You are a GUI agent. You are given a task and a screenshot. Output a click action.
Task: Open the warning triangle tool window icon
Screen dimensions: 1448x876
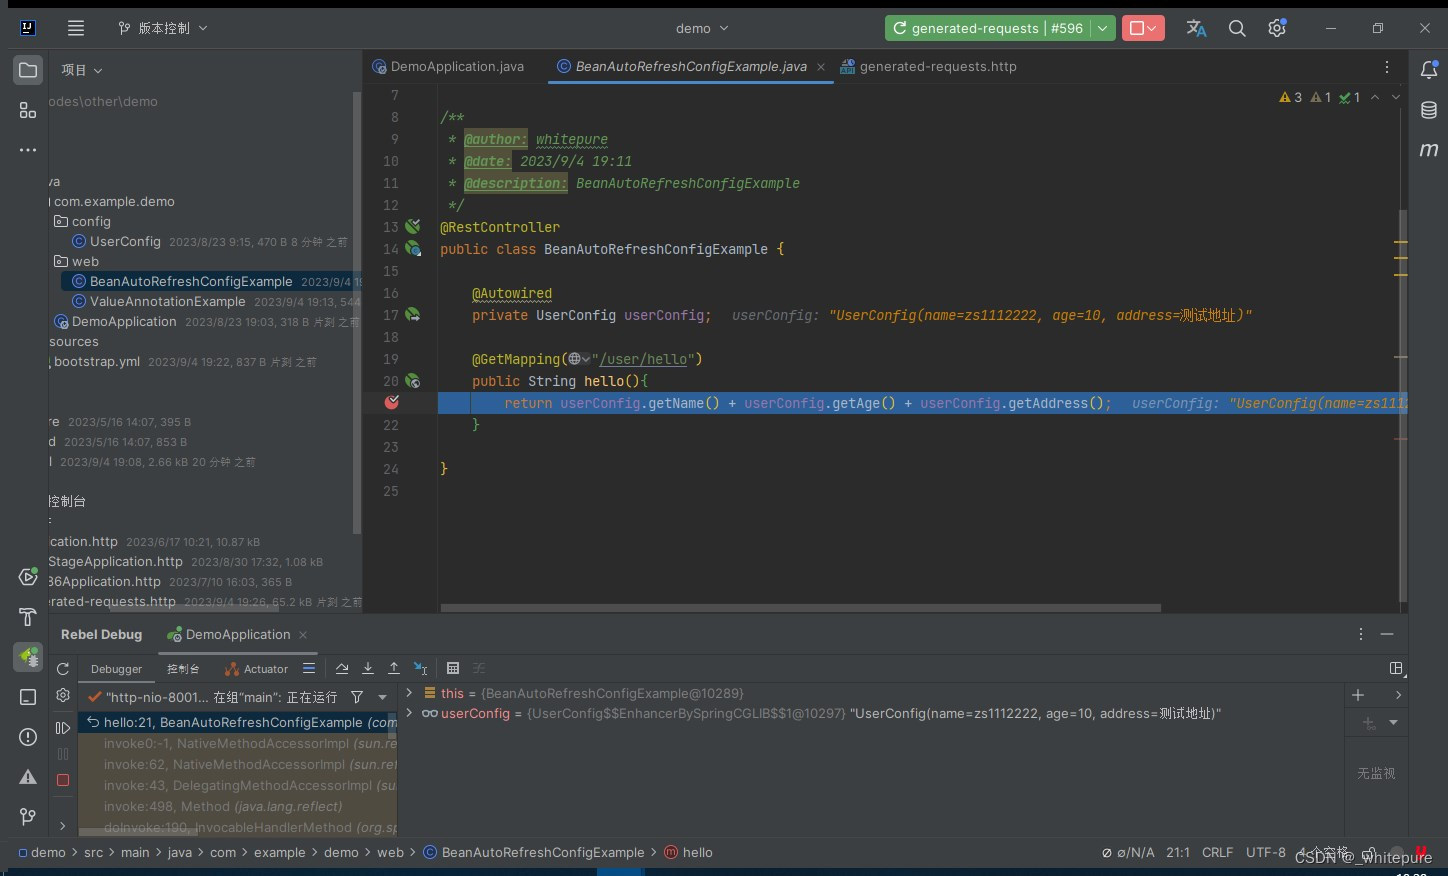coord(28,777)
